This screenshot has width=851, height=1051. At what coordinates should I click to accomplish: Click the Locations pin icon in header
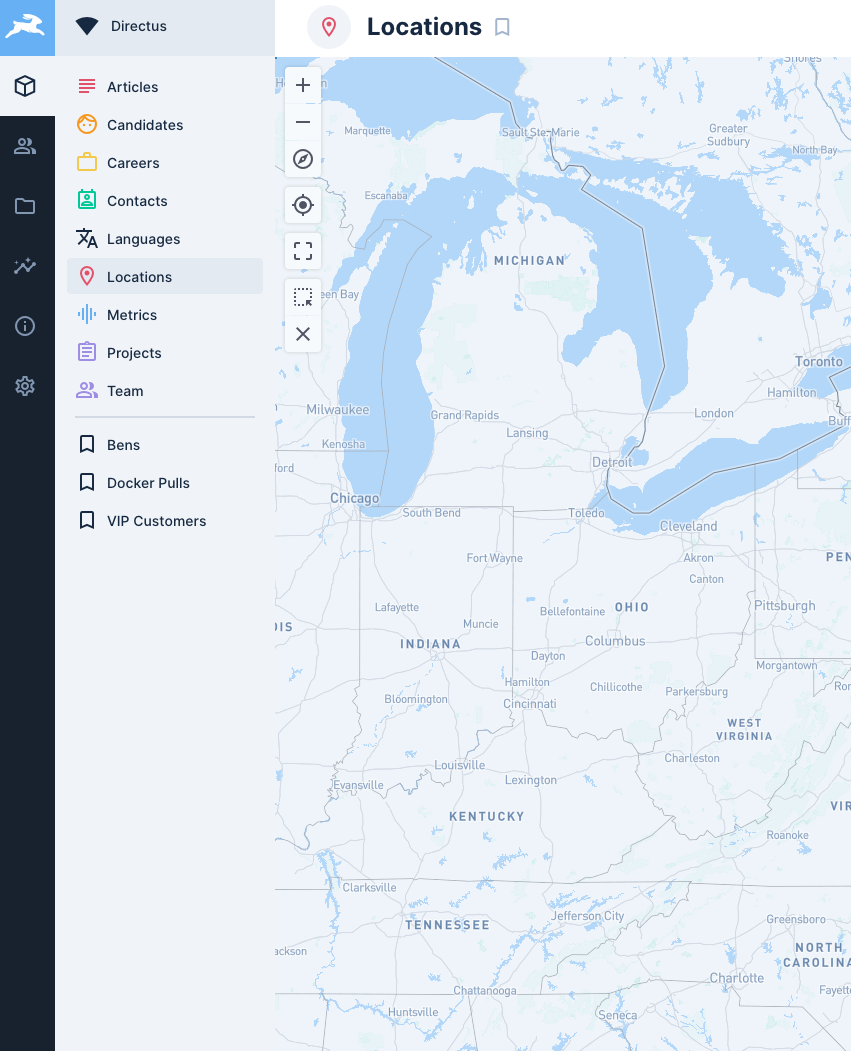(x=329, y=27)
